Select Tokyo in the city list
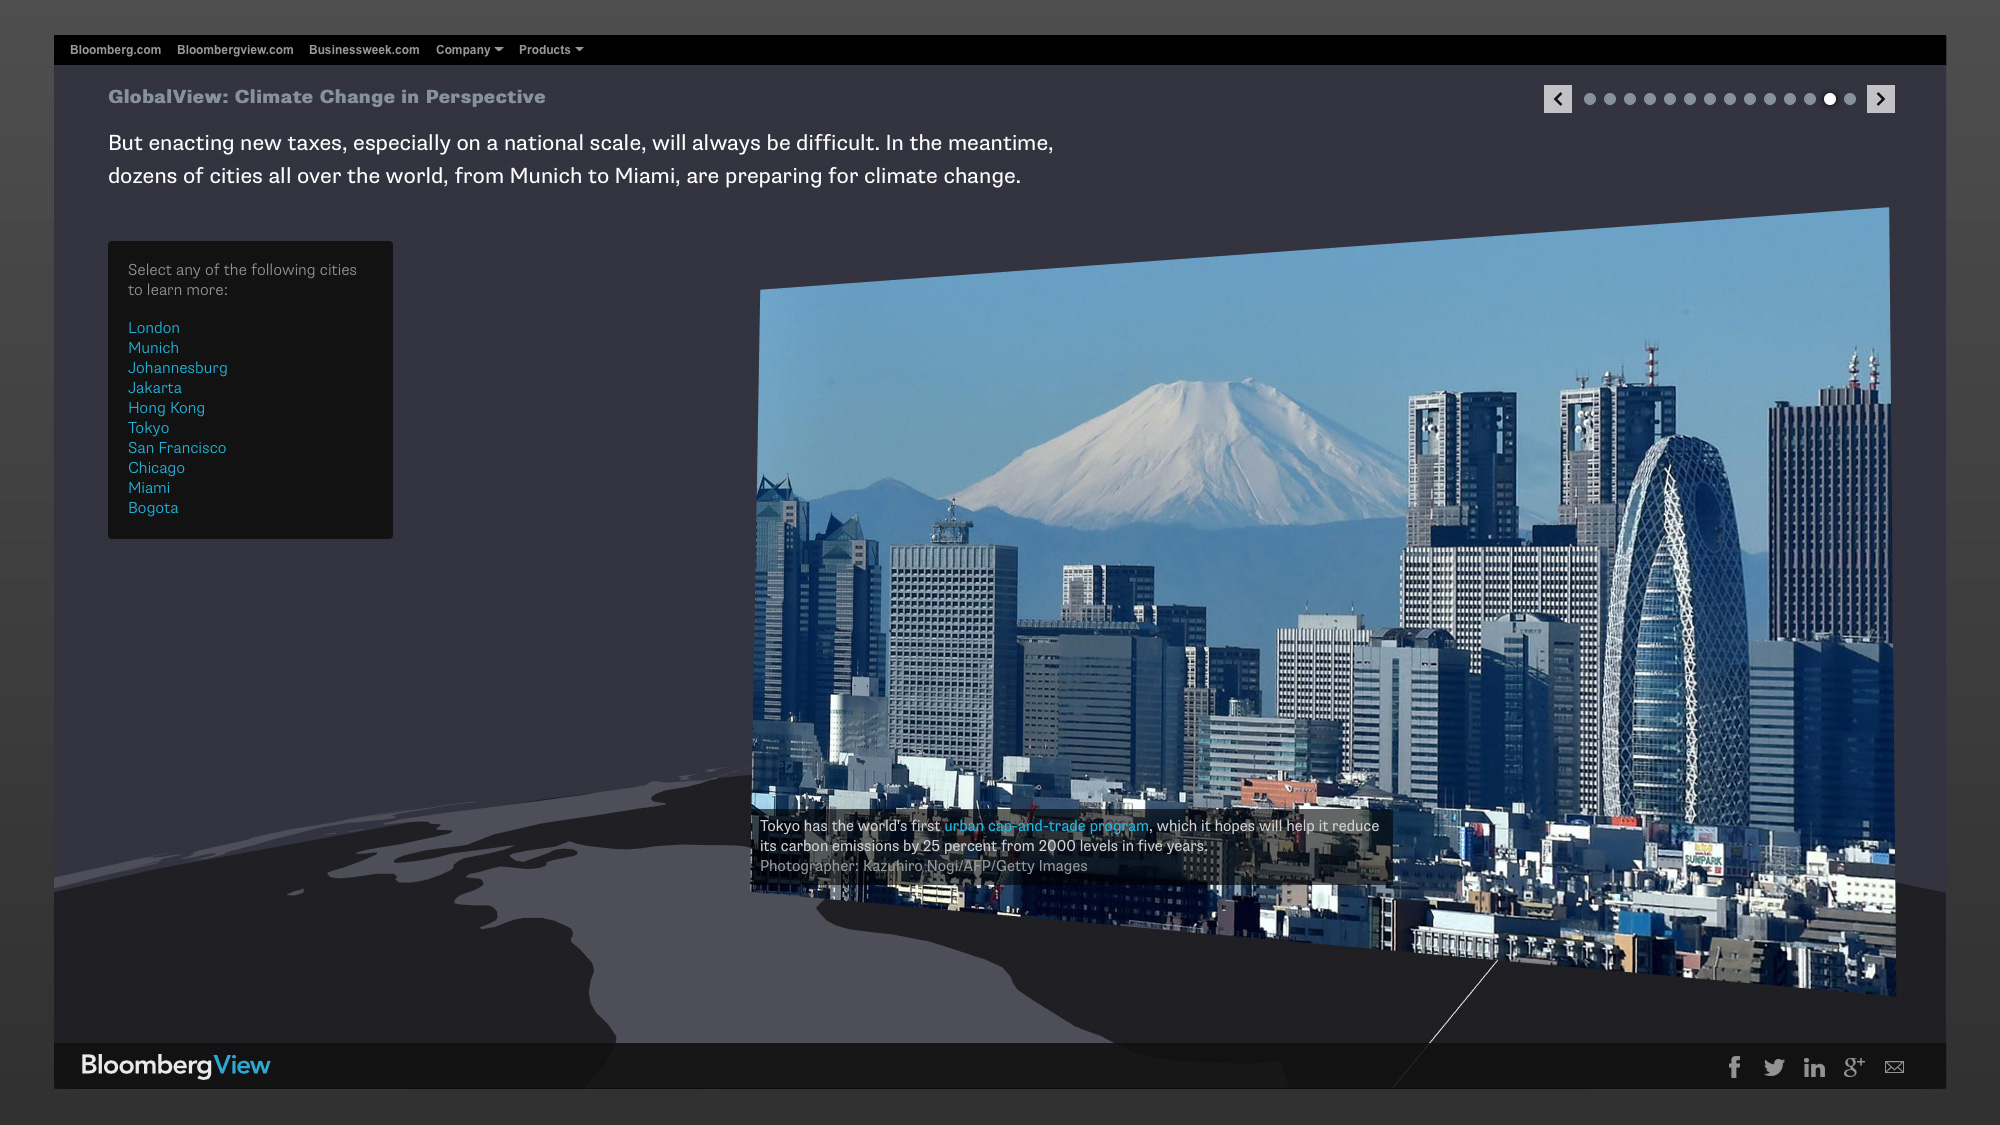 point(148,428)
